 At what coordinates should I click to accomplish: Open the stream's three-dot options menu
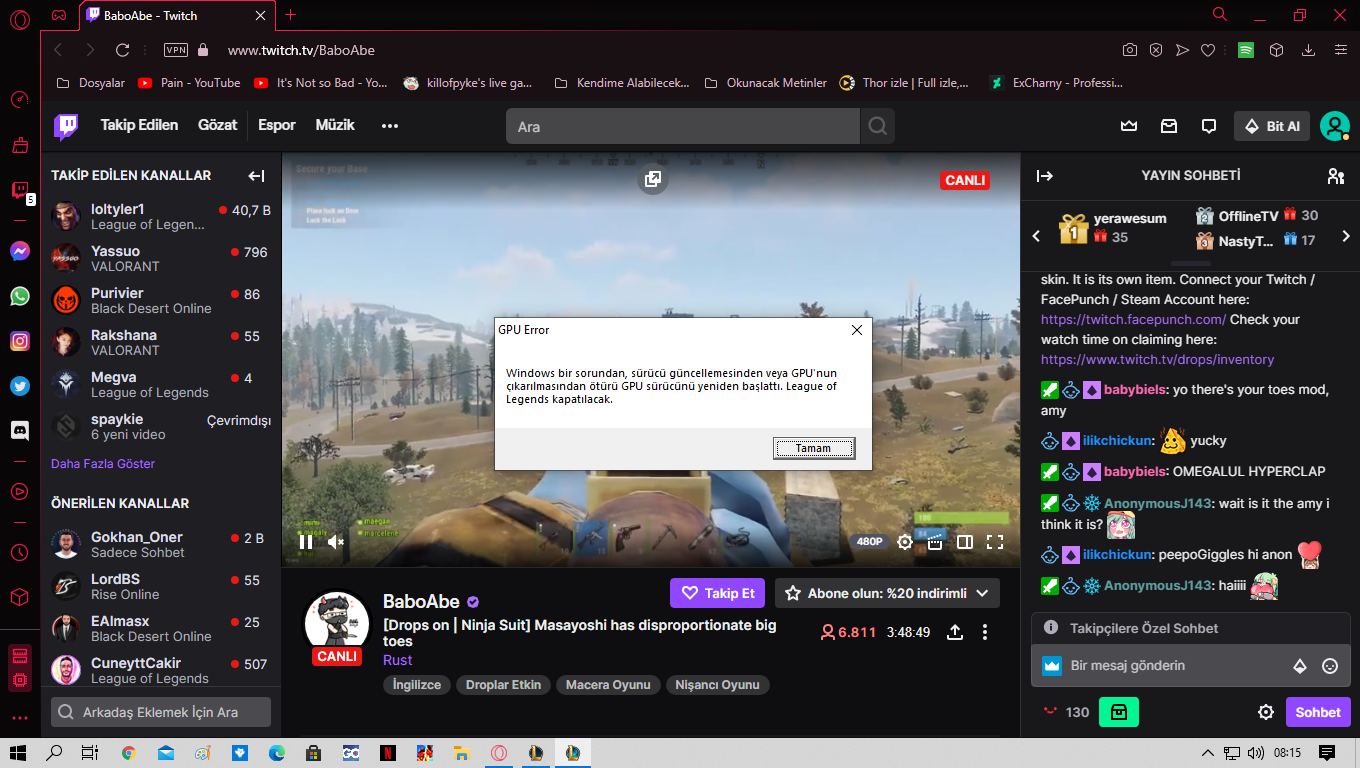(x=985, y=632)
